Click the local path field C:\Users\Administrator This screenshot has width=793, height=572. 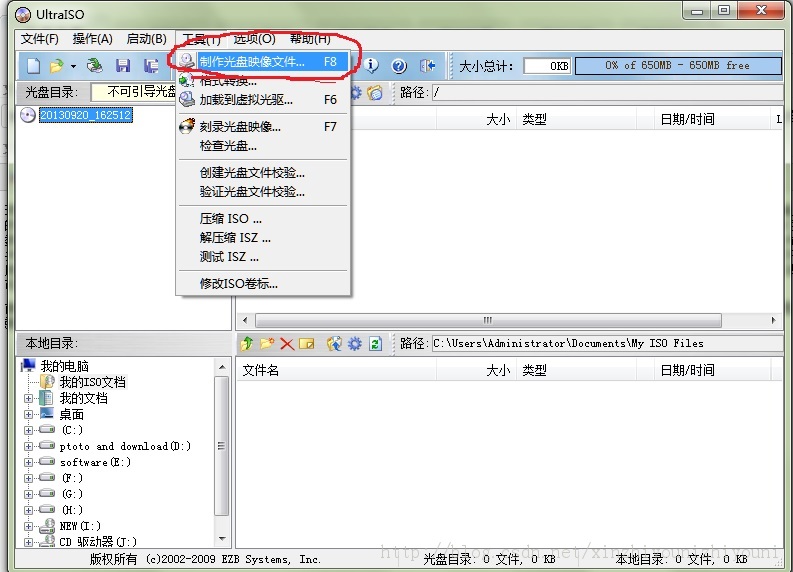pos(607,343)
